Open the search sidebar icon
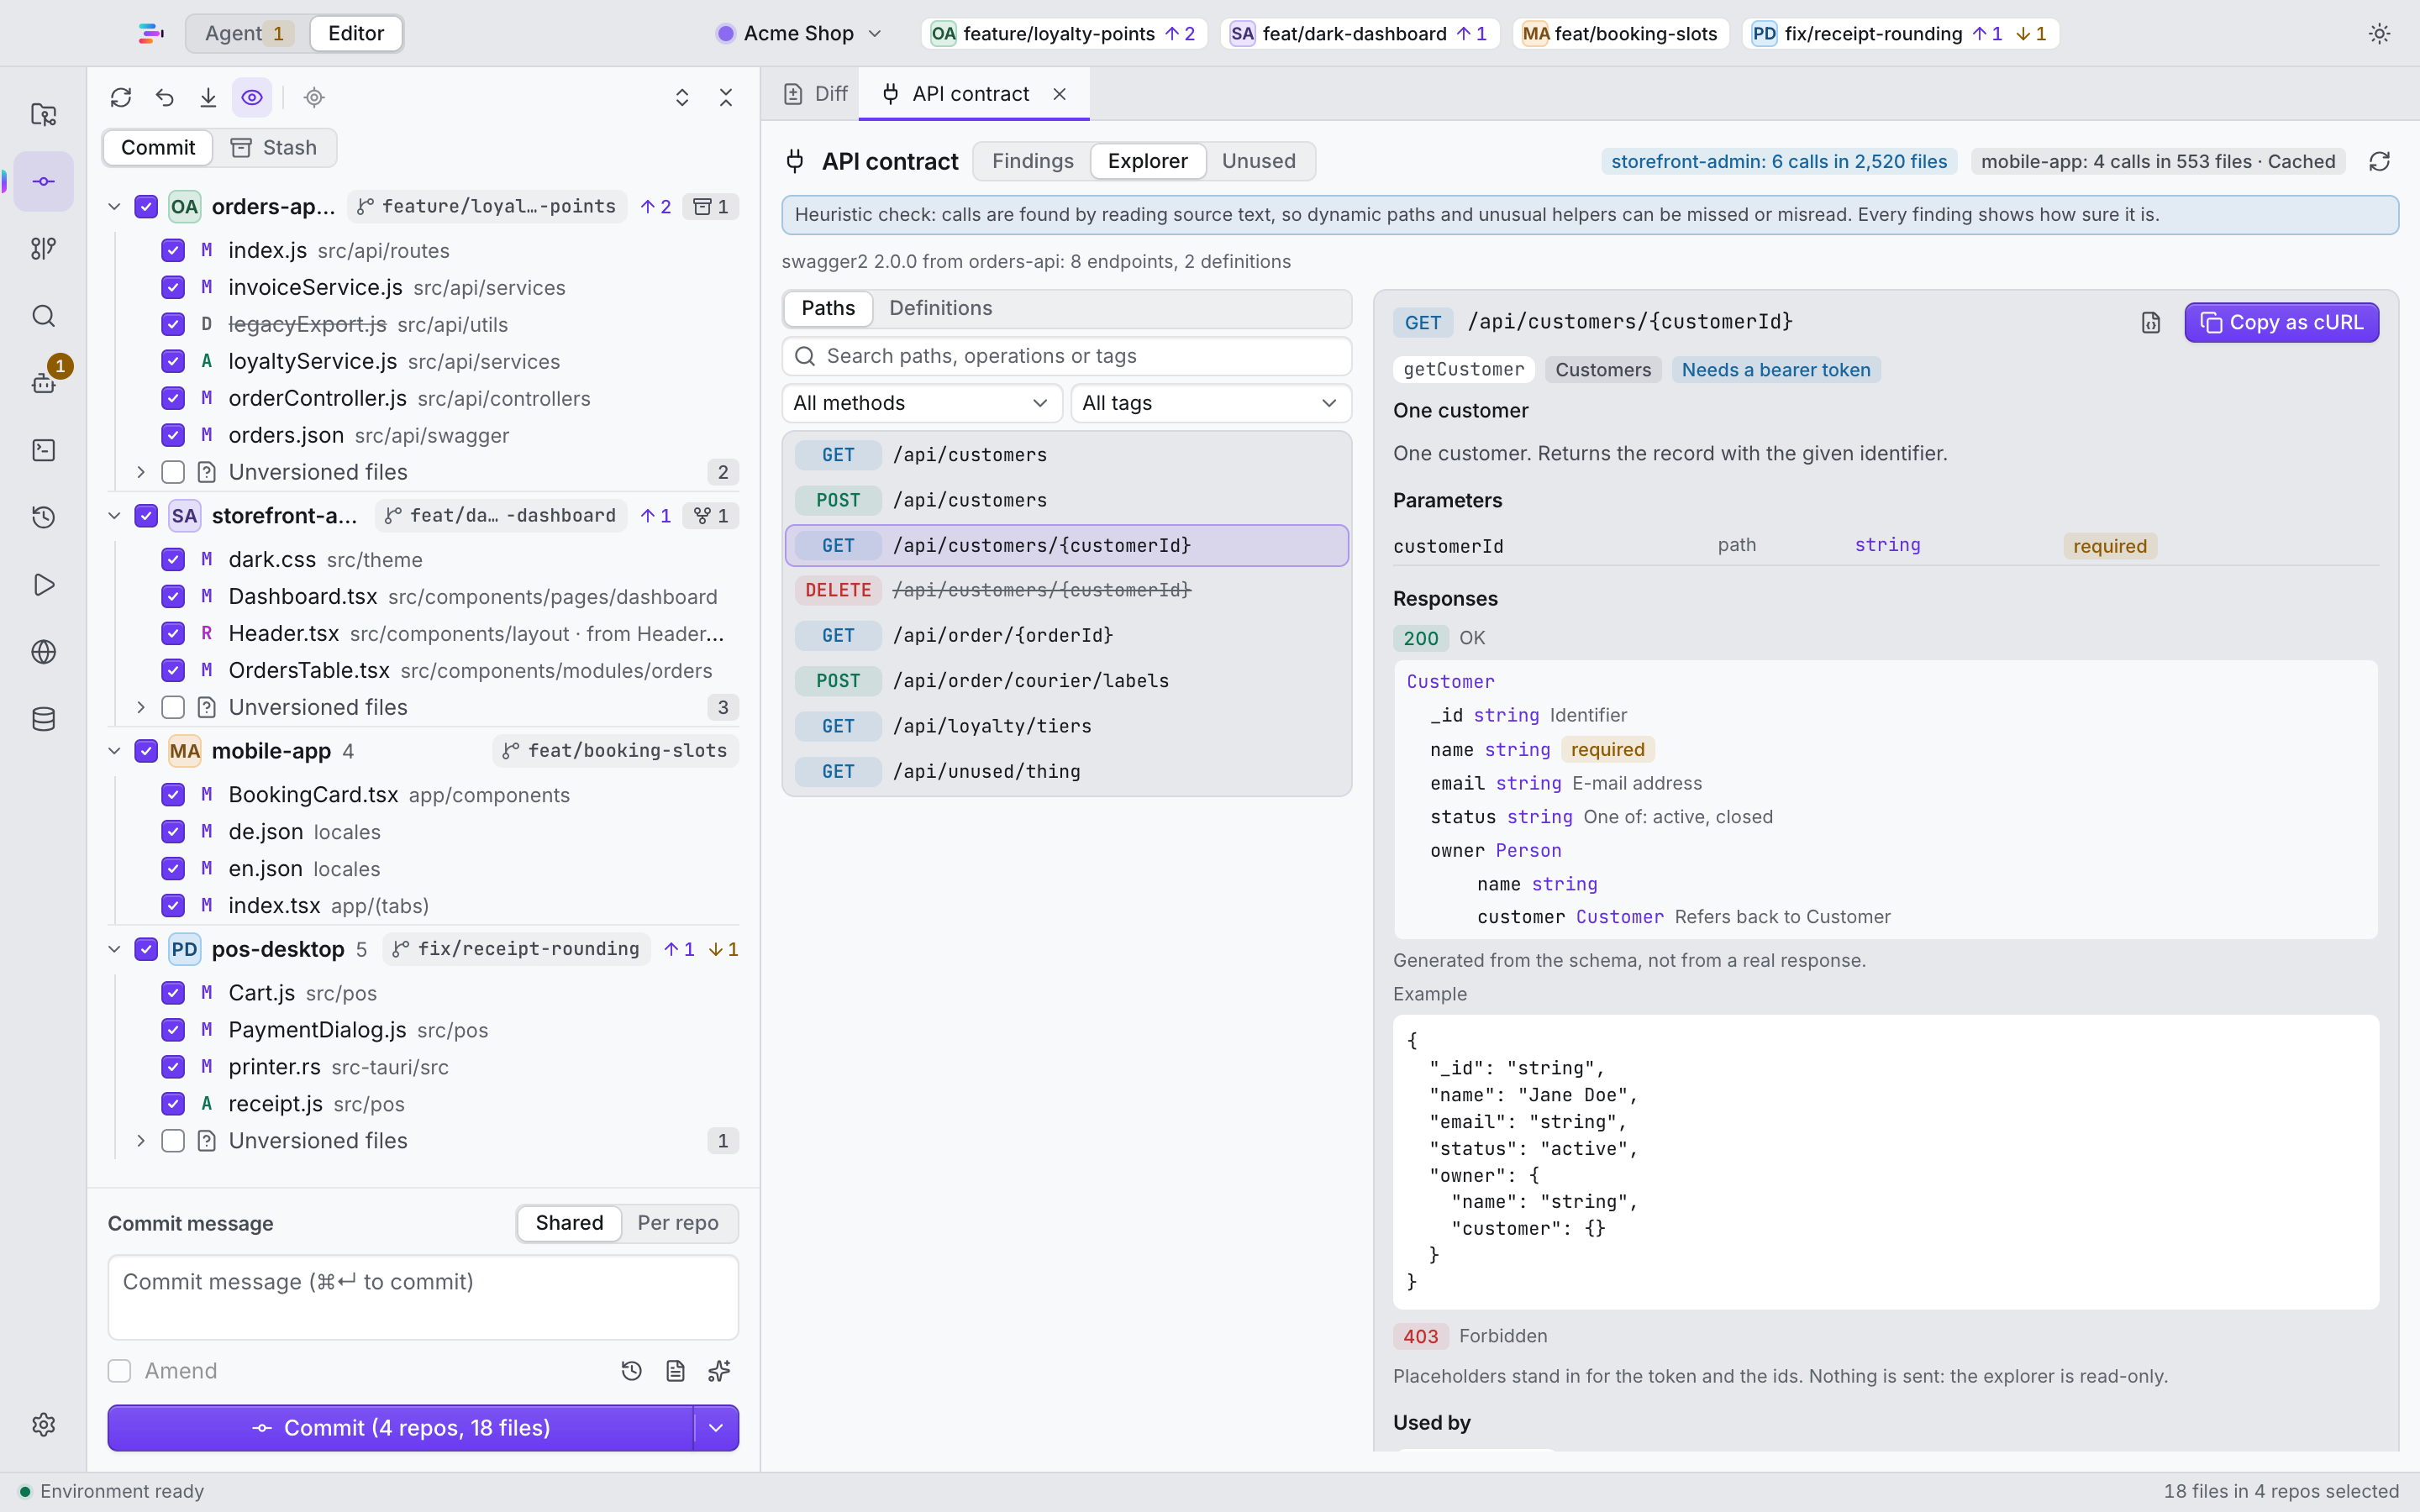 click(43, 316)
